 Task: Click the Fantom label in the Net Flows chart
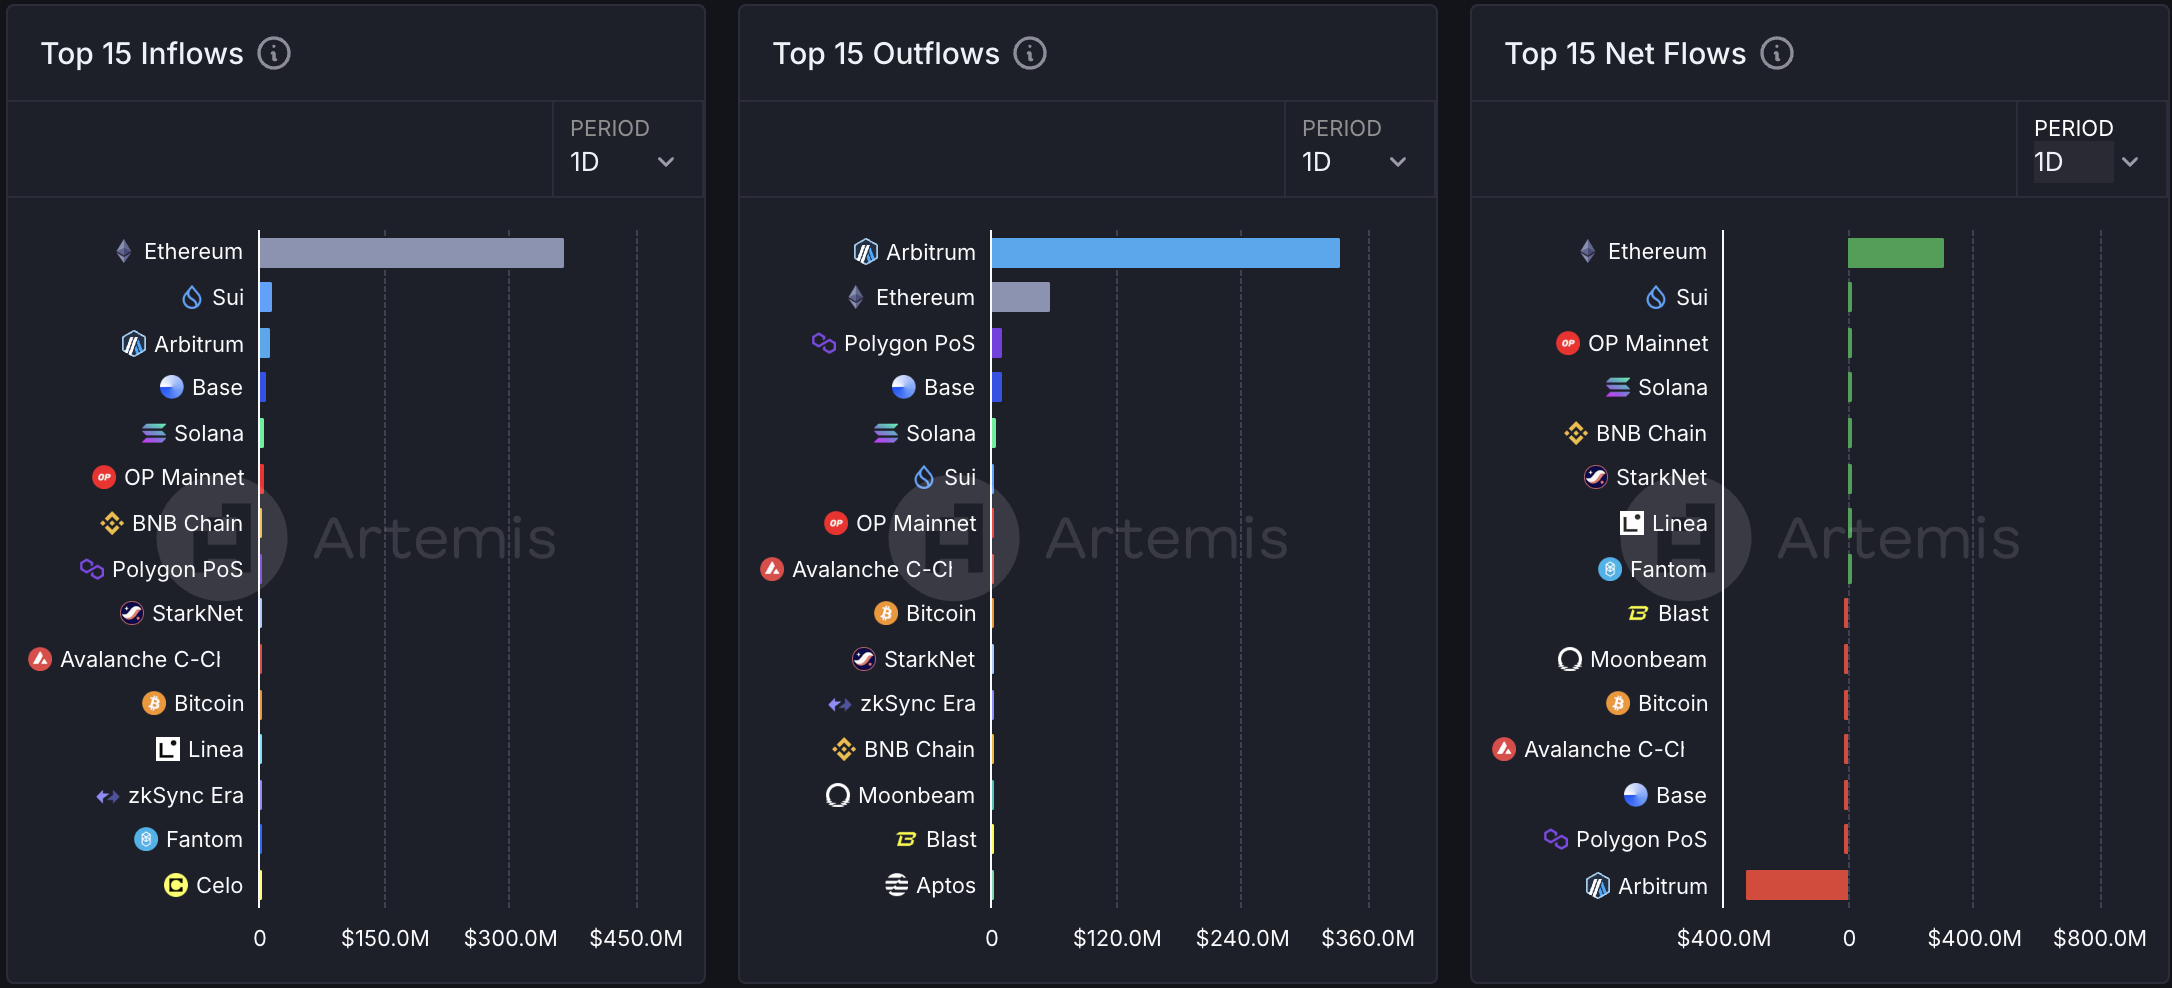pos(1668,569)
